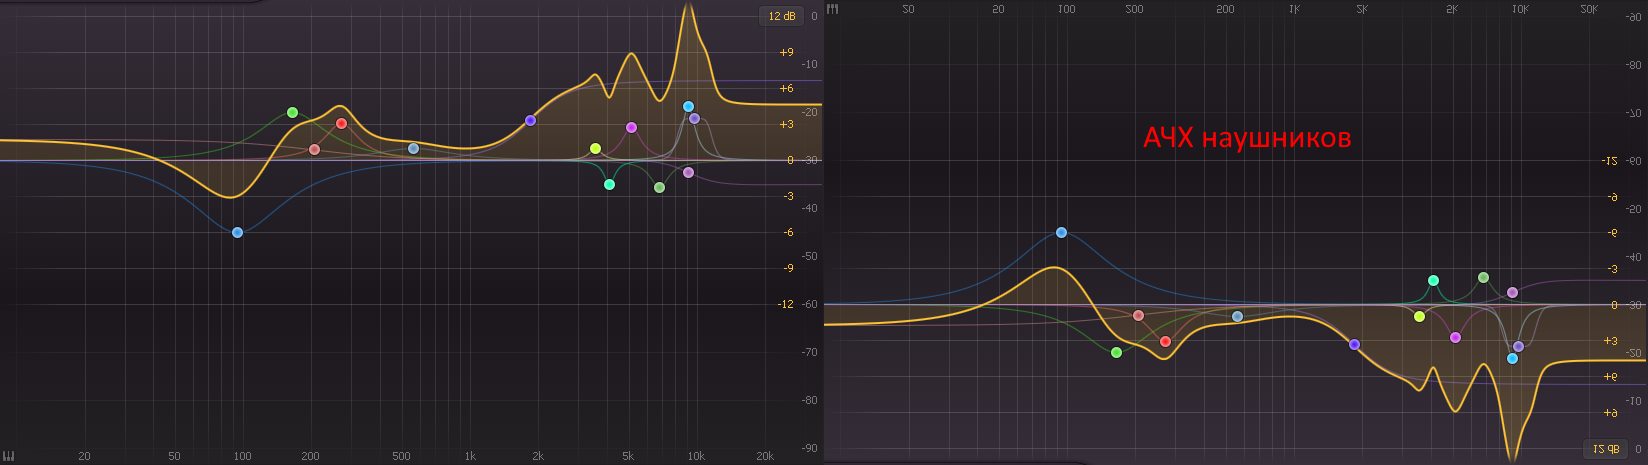Screen dimensions: 1648x465
Task: Click the red АЧХ наушников label
Action: [x=1247, y=138]
